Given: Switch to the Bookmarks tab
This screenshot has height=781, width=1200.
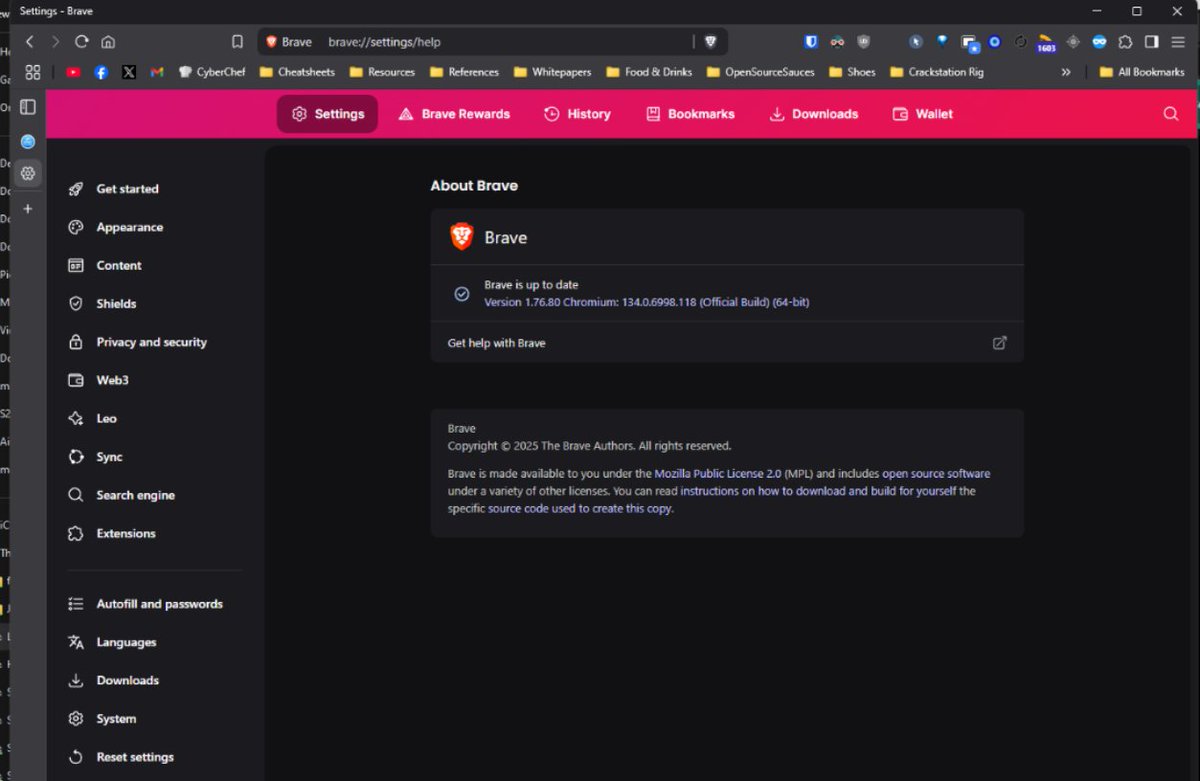Looking at the screenshot, I should 689,114.
